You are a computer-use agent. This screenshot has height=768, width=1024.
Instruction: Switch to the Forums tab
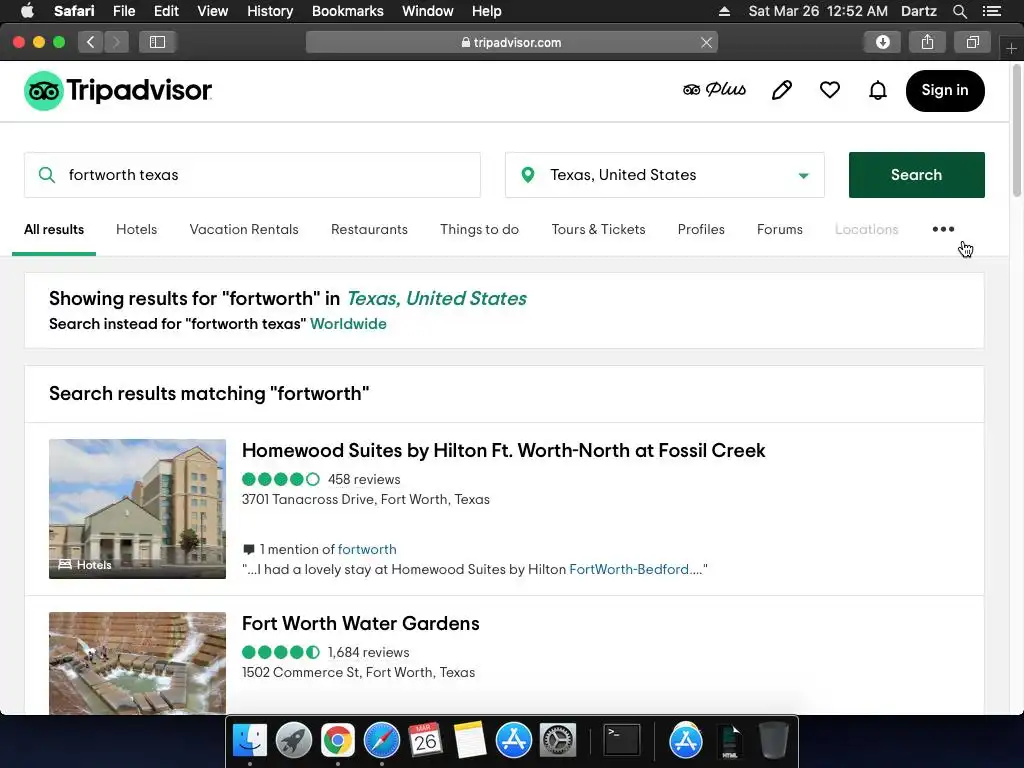pyautogui.click(x=780, y=229)
